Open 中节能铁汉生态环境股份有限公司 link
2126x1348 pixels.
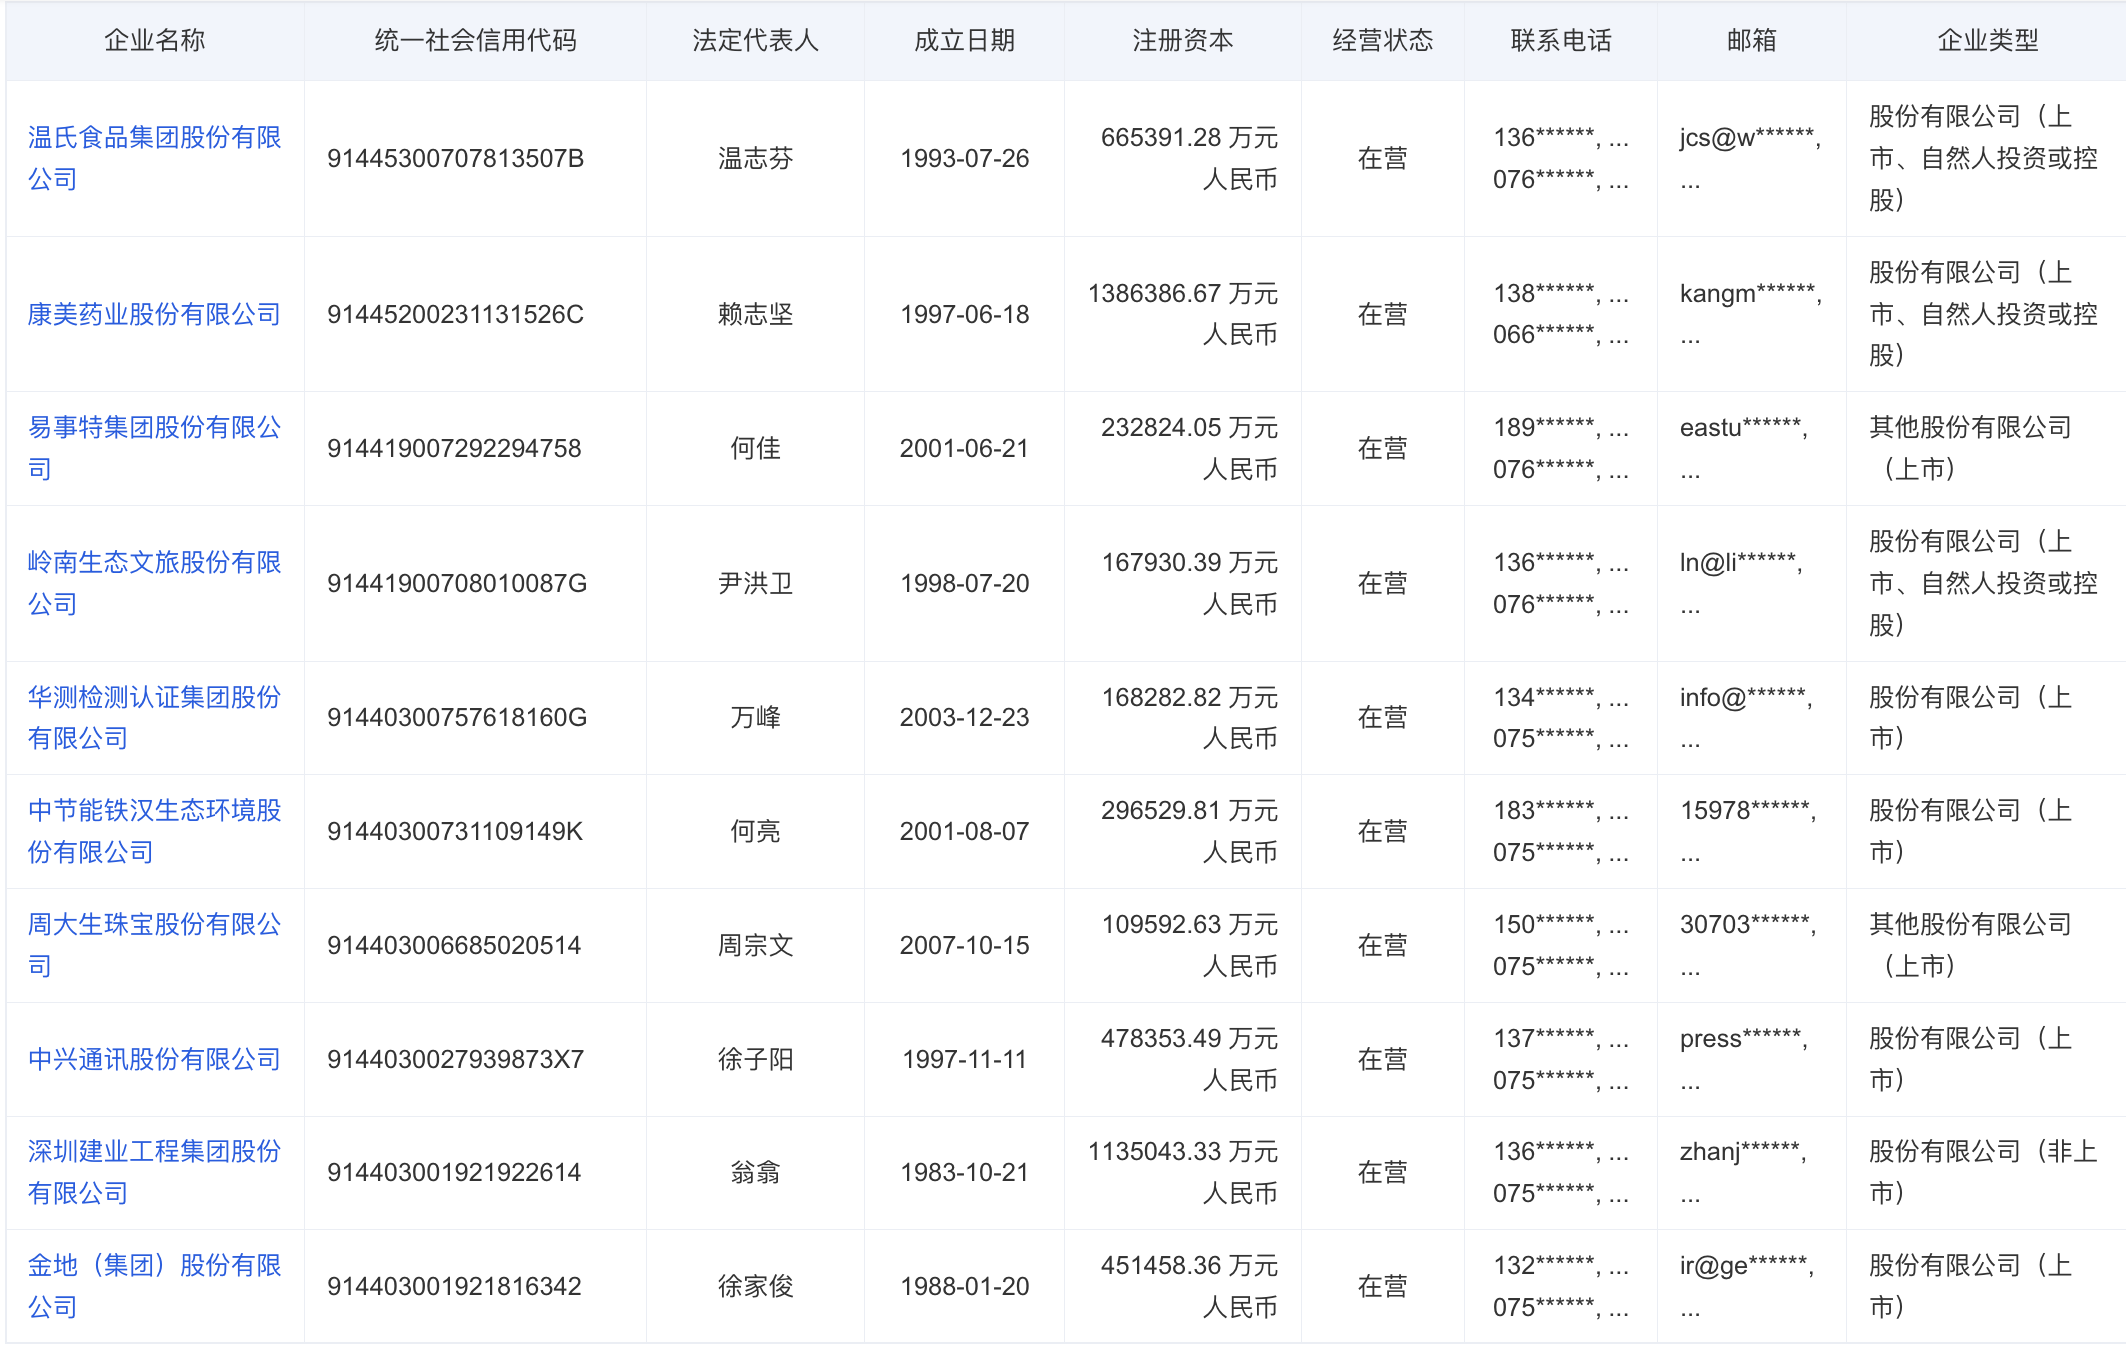[x=154, y=831]
